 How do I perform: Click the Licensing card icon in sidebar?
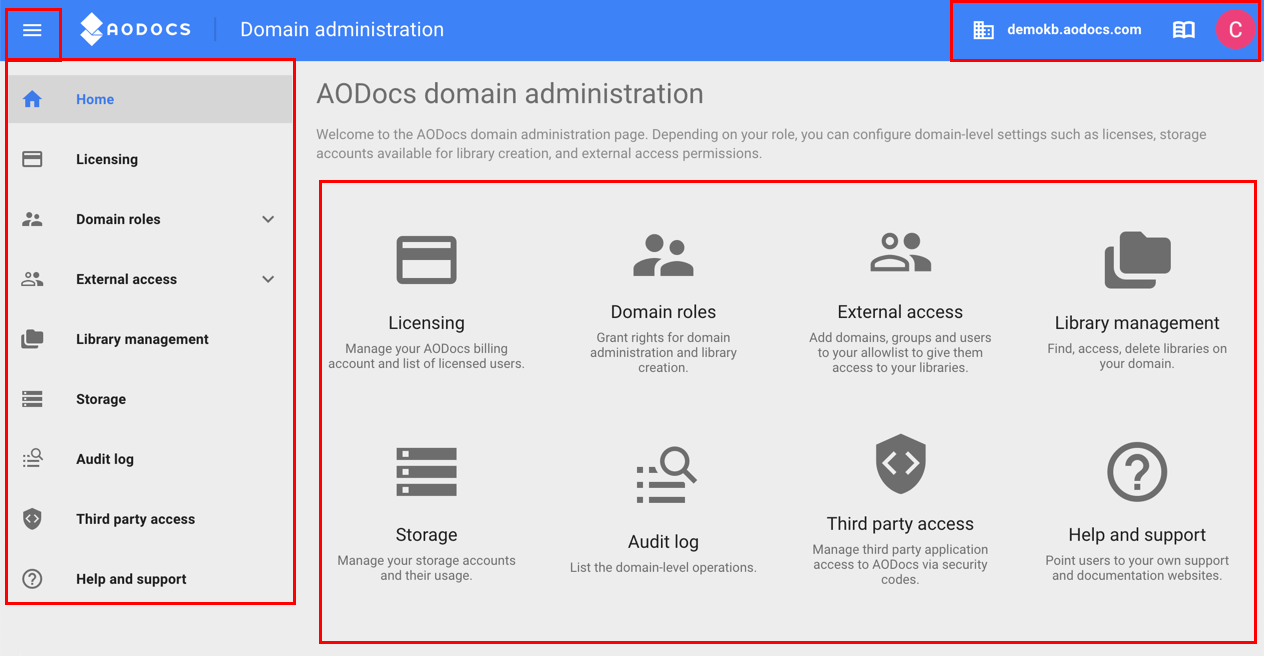(x=32, y=159)
